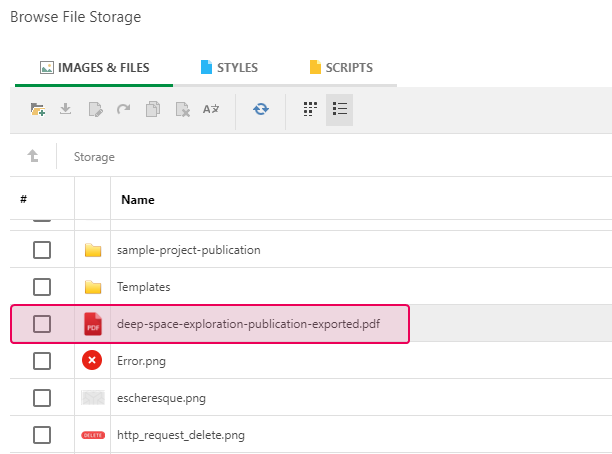This screenshot has height=454, width=612.
Task: Open the Styles tab
Action: tap(229, 68)
